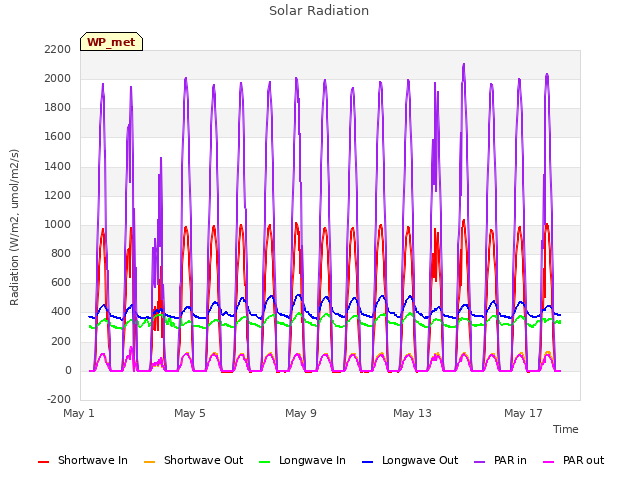
Task: Click the Radiation y-axis title
Action: click(14, 227)
